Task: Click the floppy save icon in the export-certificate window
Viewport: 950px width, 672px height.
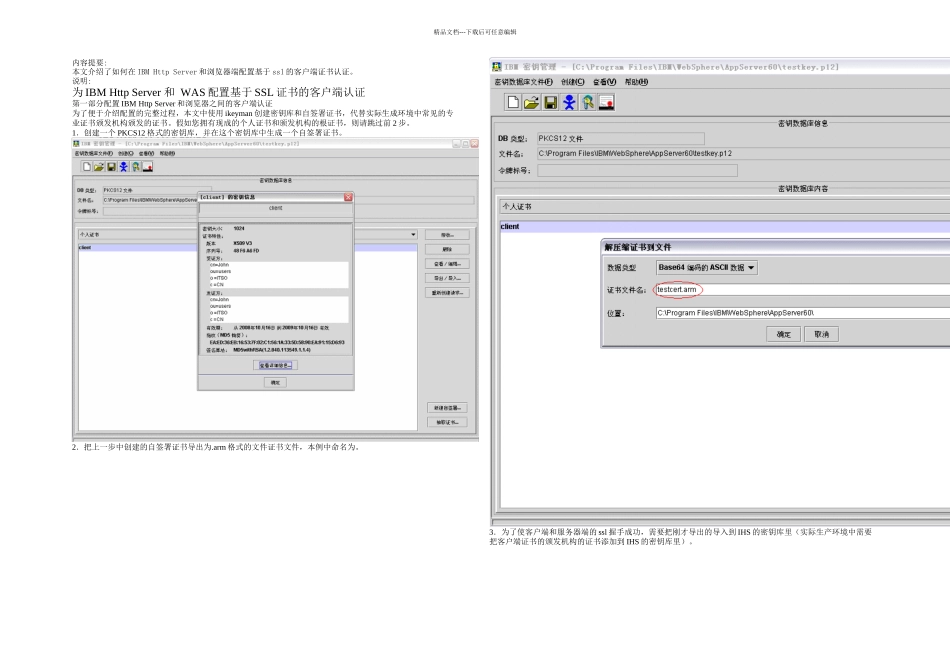Action: (x=550, y=102)
